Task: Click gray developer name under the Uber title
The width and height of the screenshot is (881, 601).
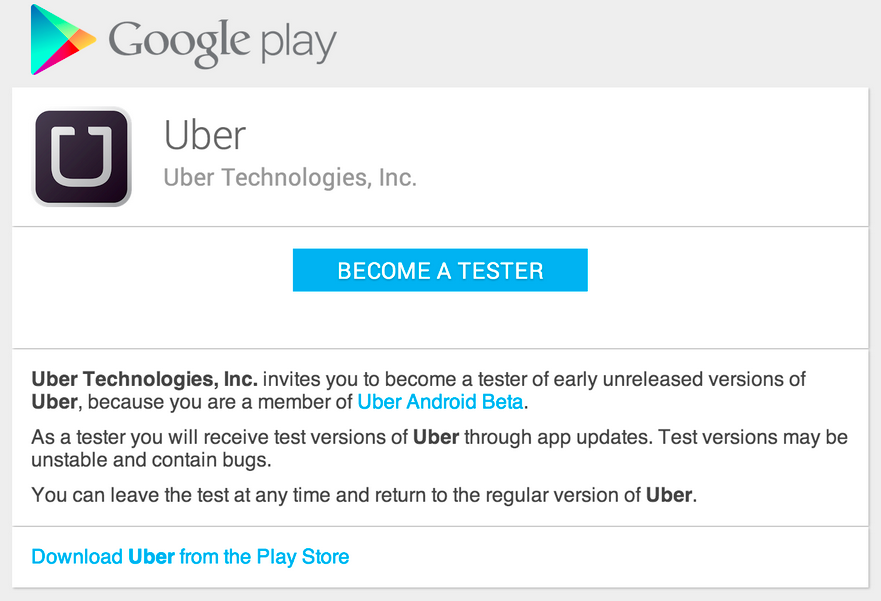Action: (289, 178)
